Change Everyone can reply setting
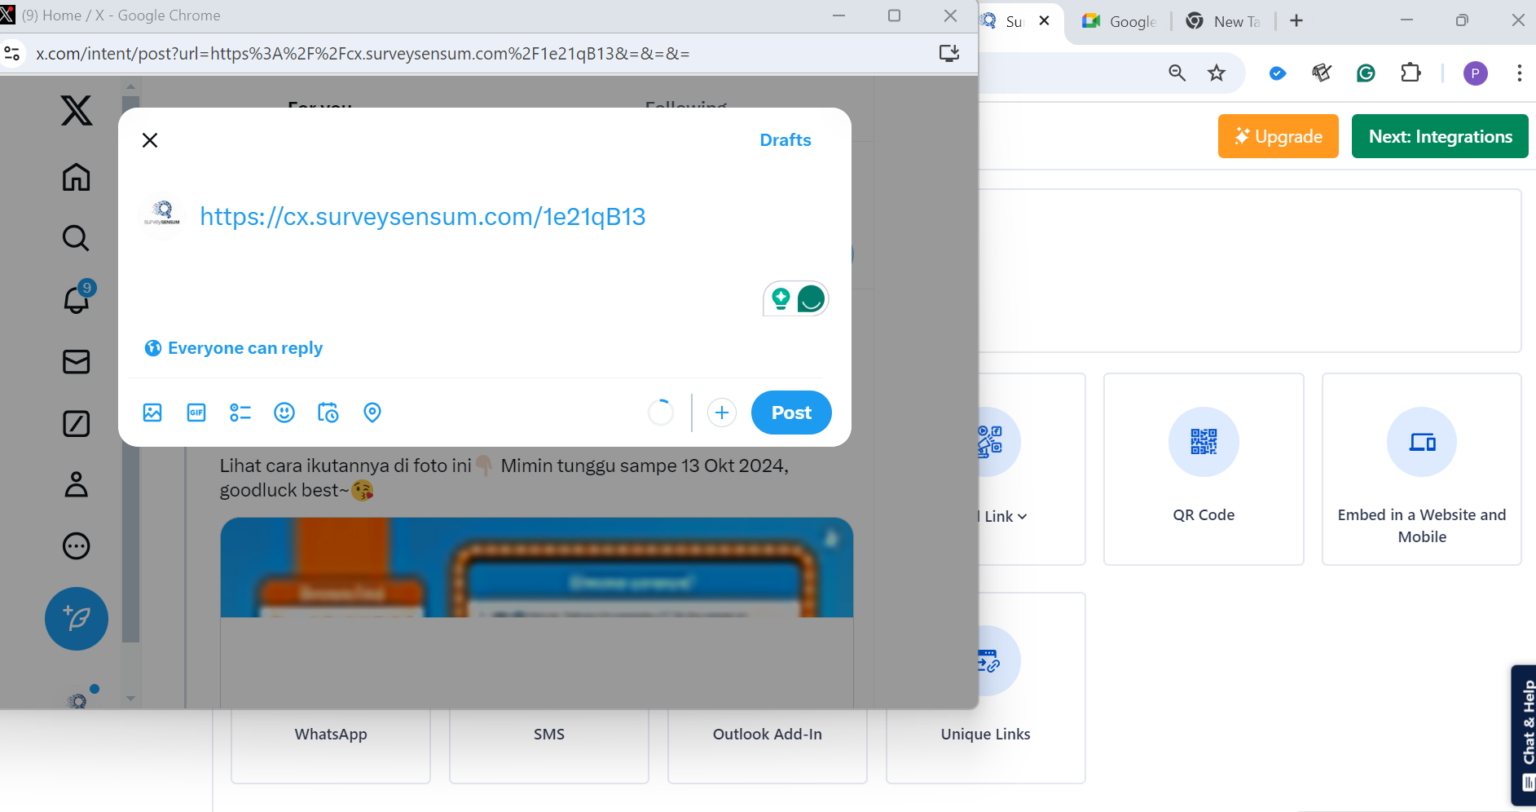Screen dimensions: 1536x812 point(234,348)
